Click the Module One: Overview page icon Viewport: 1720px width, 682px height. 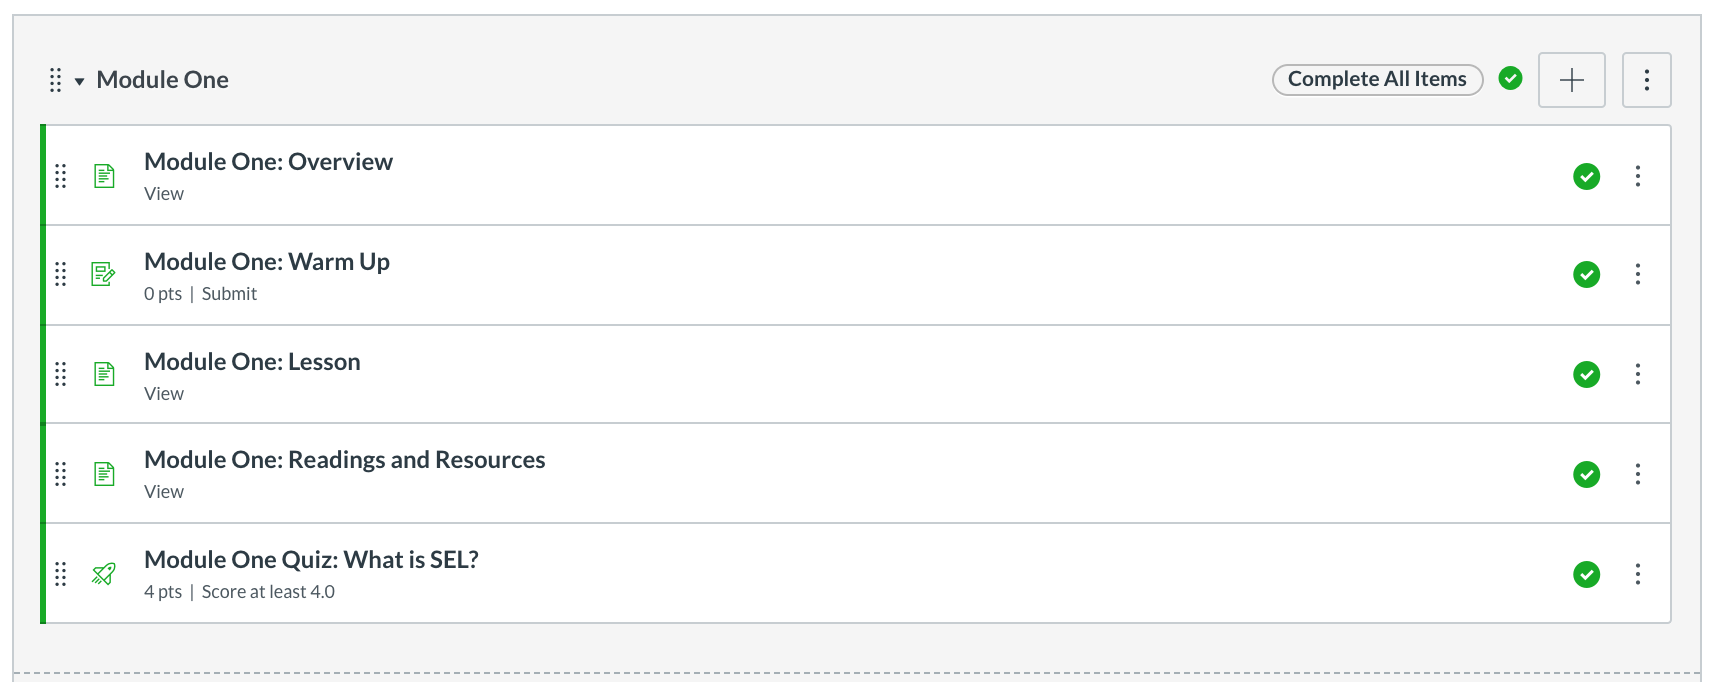tap(104, 176)
